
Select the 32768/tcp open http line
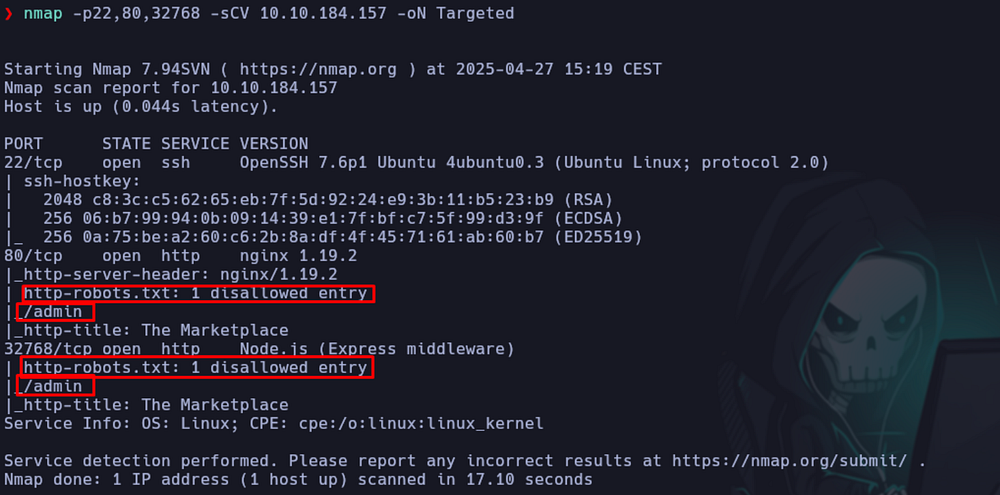[259, 349]
